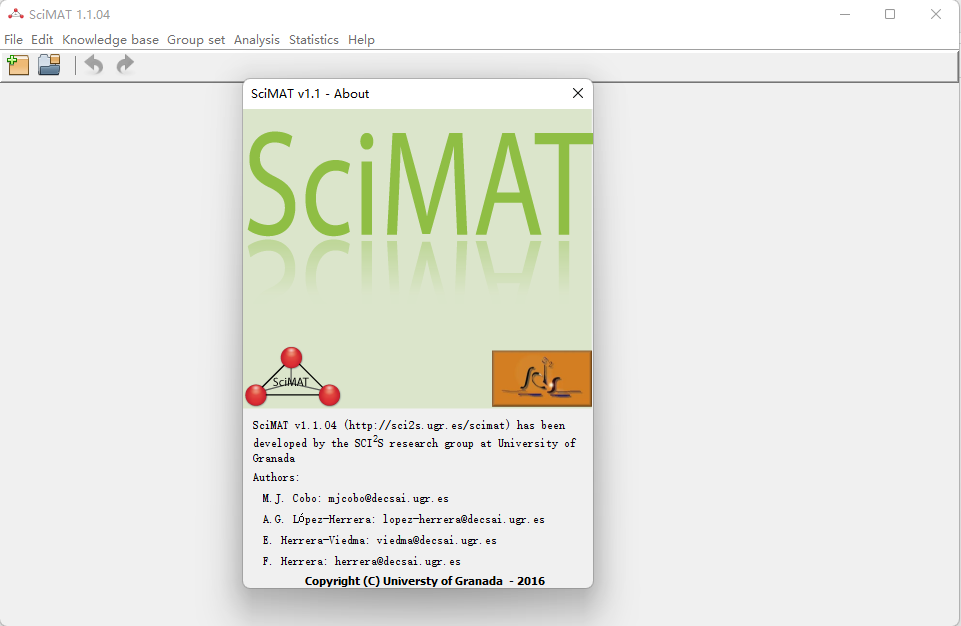Click the large SciMAT banner image
This screenshot has width=961, height=626.
click(418, 258)
